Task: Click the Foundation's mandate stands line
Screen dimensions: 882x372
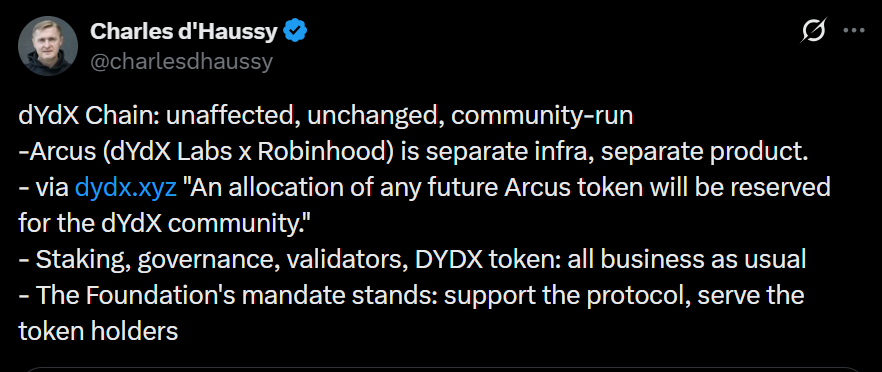Action: click(x=411, y=295)
